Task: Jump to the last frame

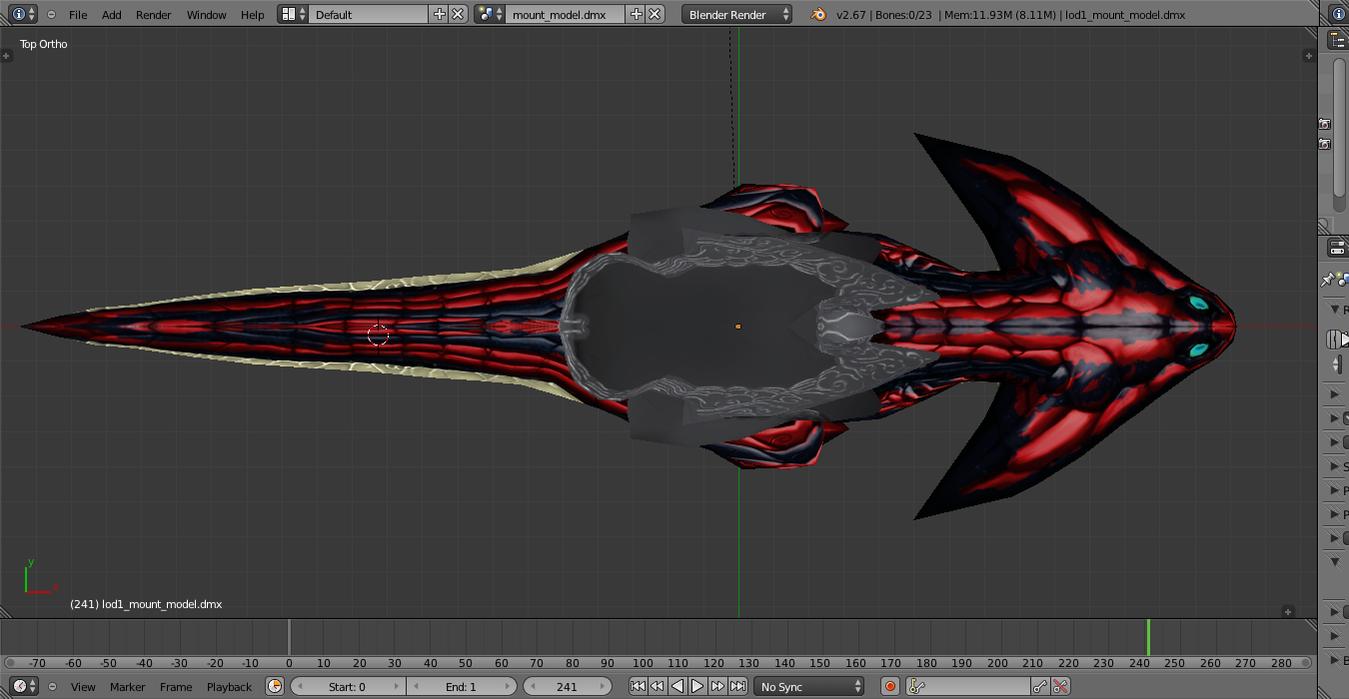Action: [737, 686]
